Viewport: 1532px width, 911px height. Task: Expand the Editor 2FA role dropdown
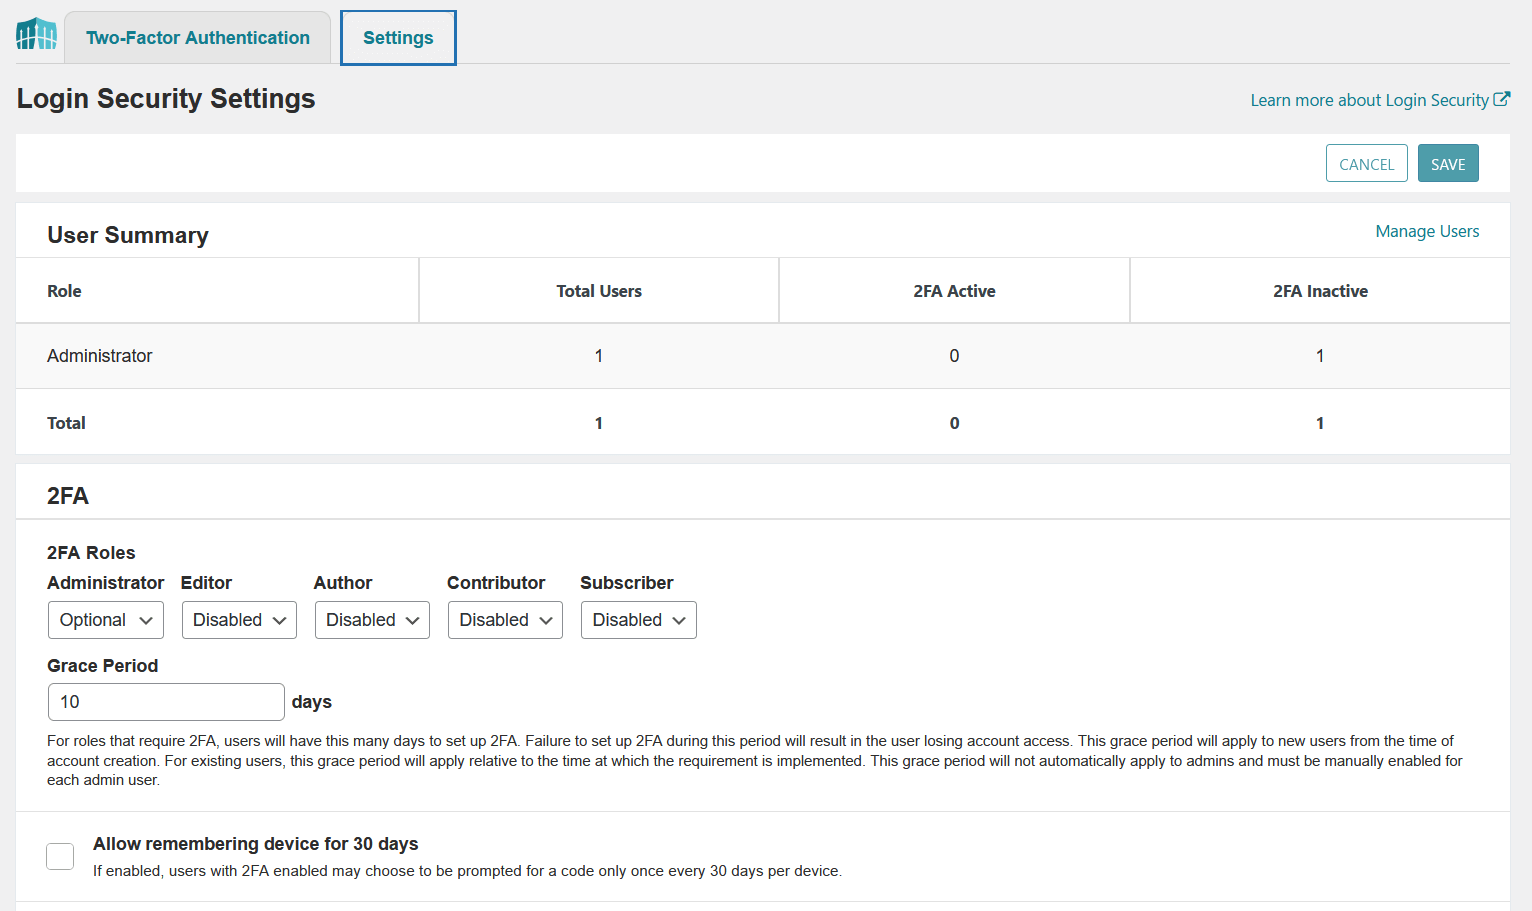click(239, 620)
